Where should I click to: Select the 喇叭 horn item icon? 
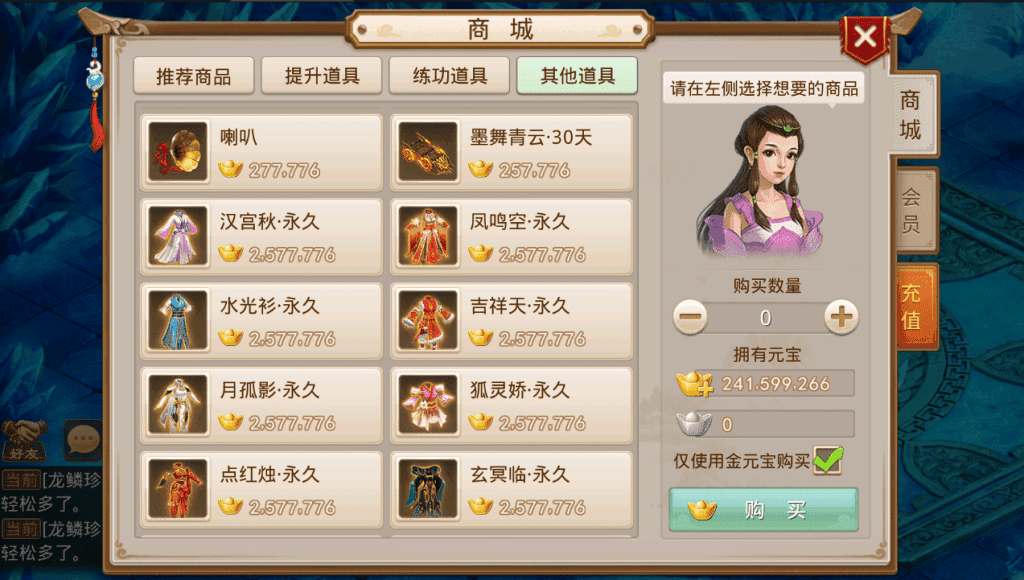tap(178, 152)
